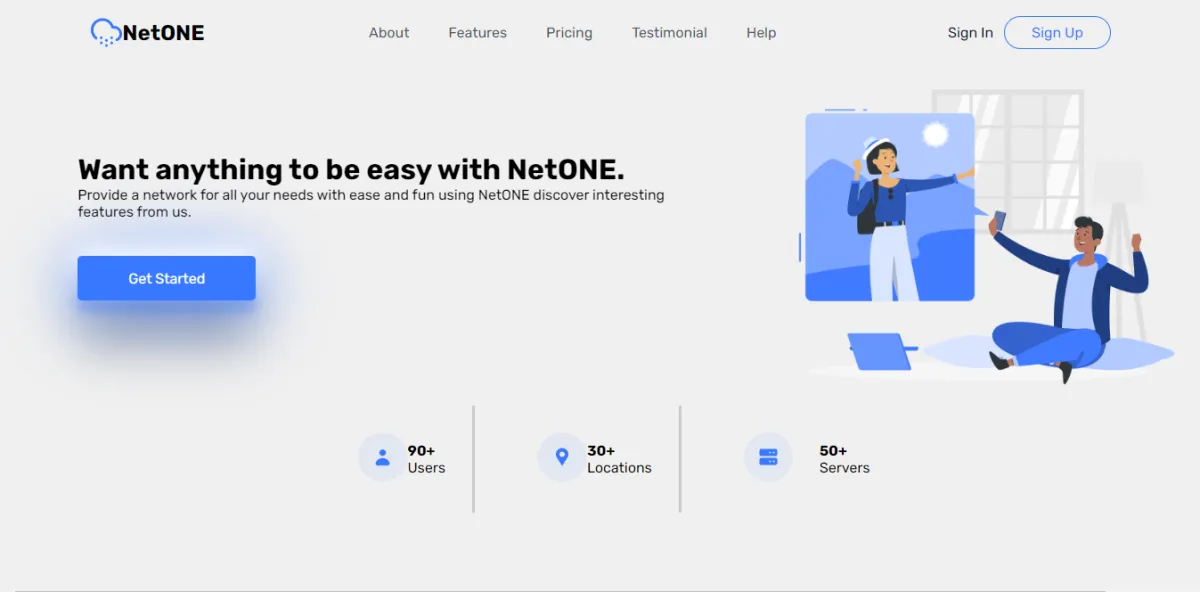
Task: Select the Servers stack icon
Action: pos(768,457)
